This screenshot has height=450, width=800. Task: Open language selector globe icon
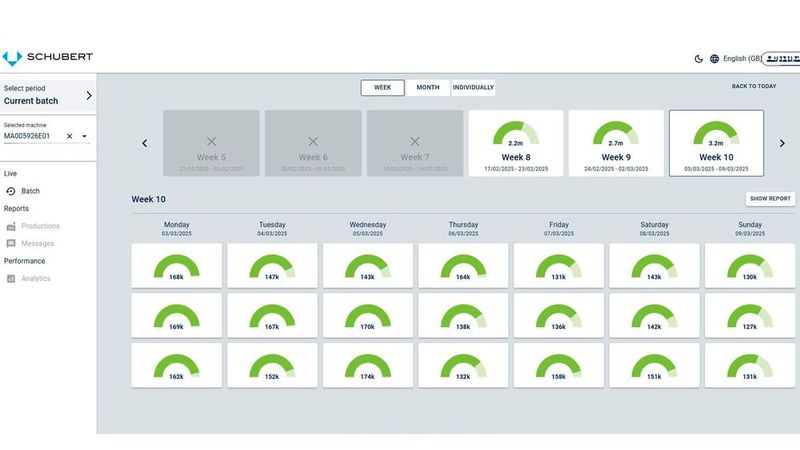click(714, 59)
